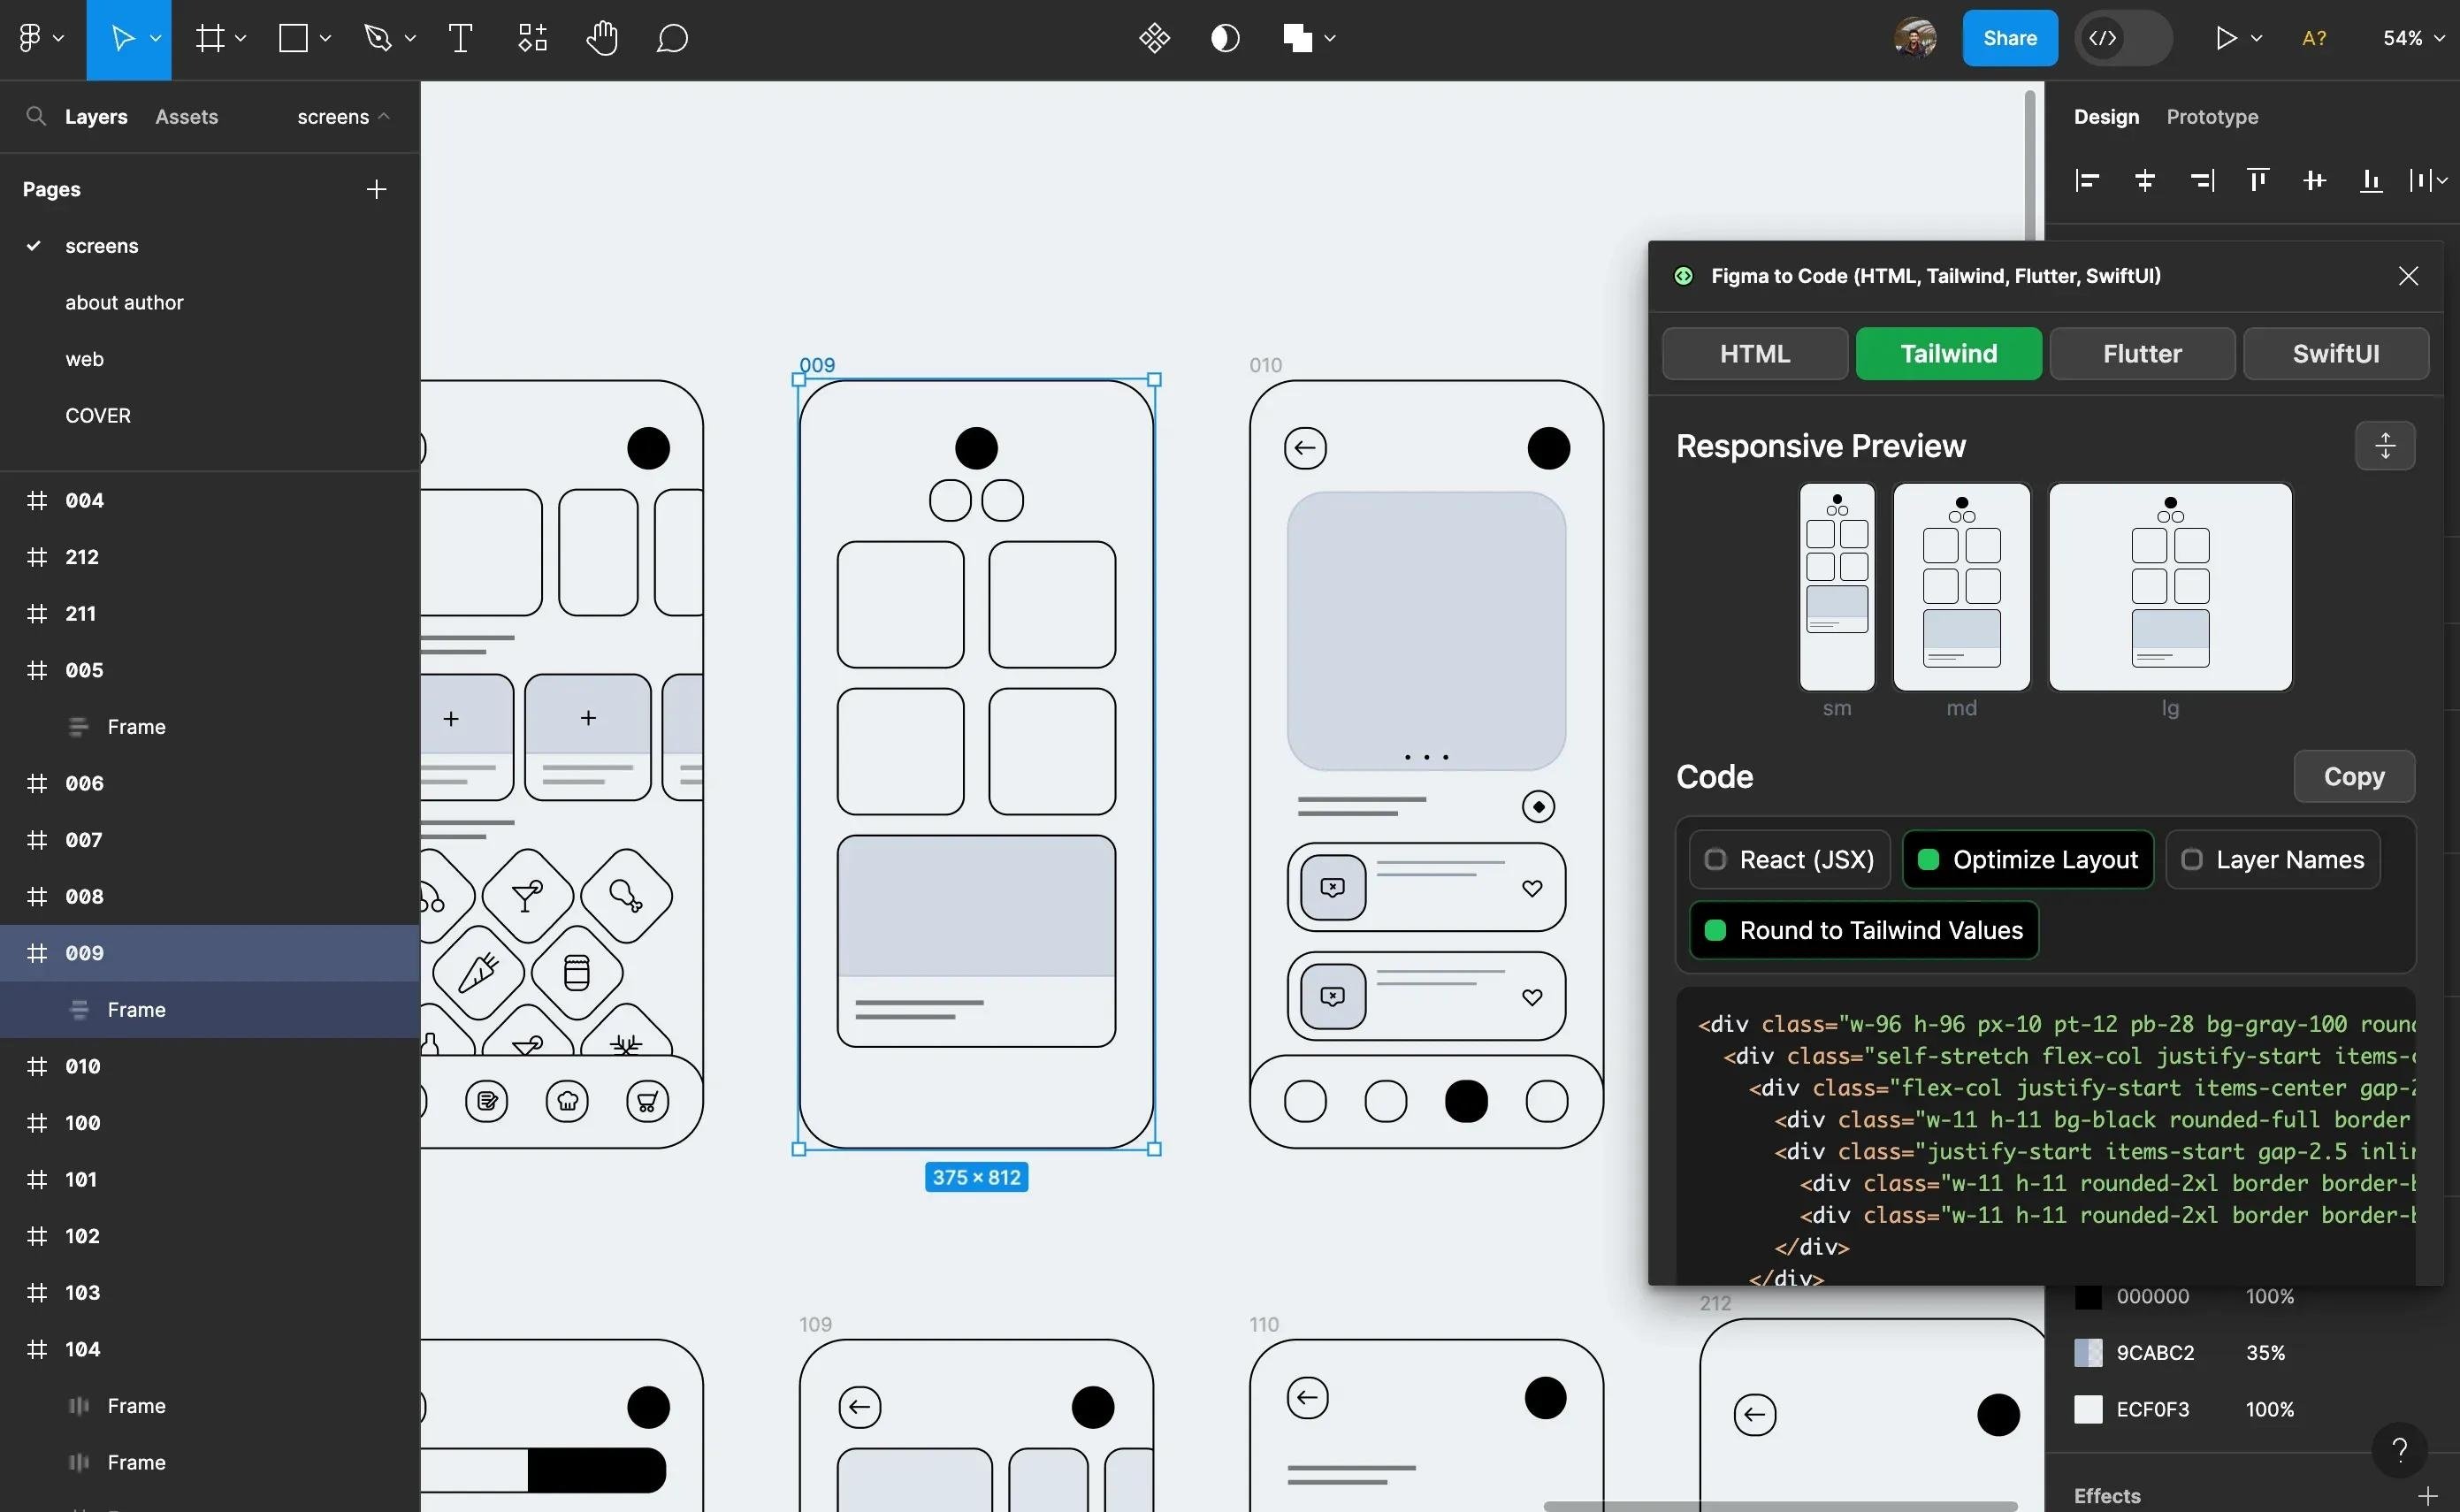This screenshot has width=2460, height=1512.
Task: Expand the shape tool dropdown arrow
Action: point(326,38)
